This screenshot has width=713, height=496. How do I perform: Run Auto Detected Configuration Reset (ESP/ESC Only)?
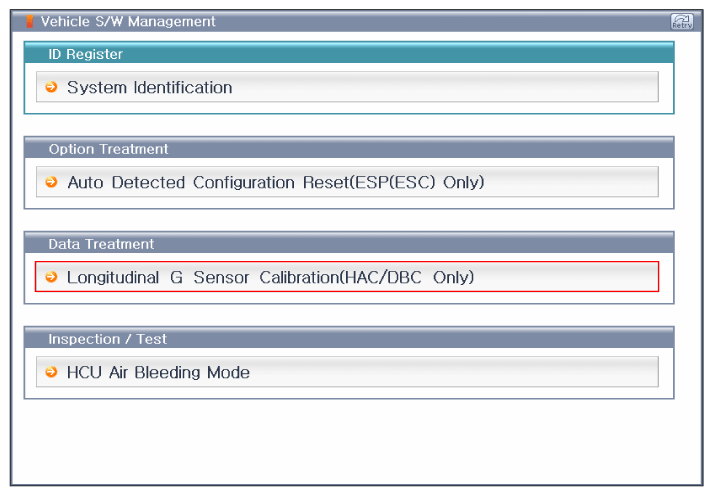tap(347, 182)
